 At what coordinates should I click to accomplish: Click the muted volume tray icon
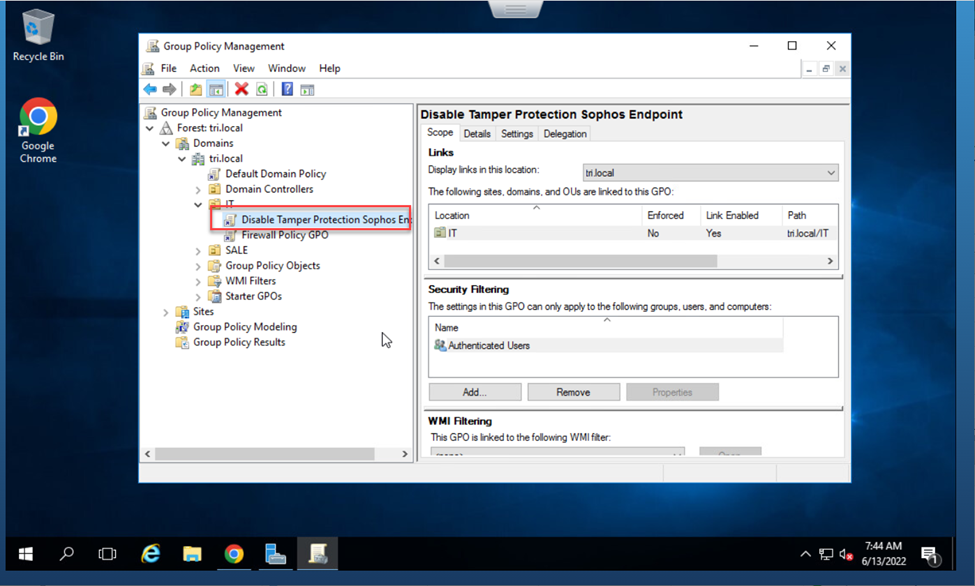tap(846, 554)
